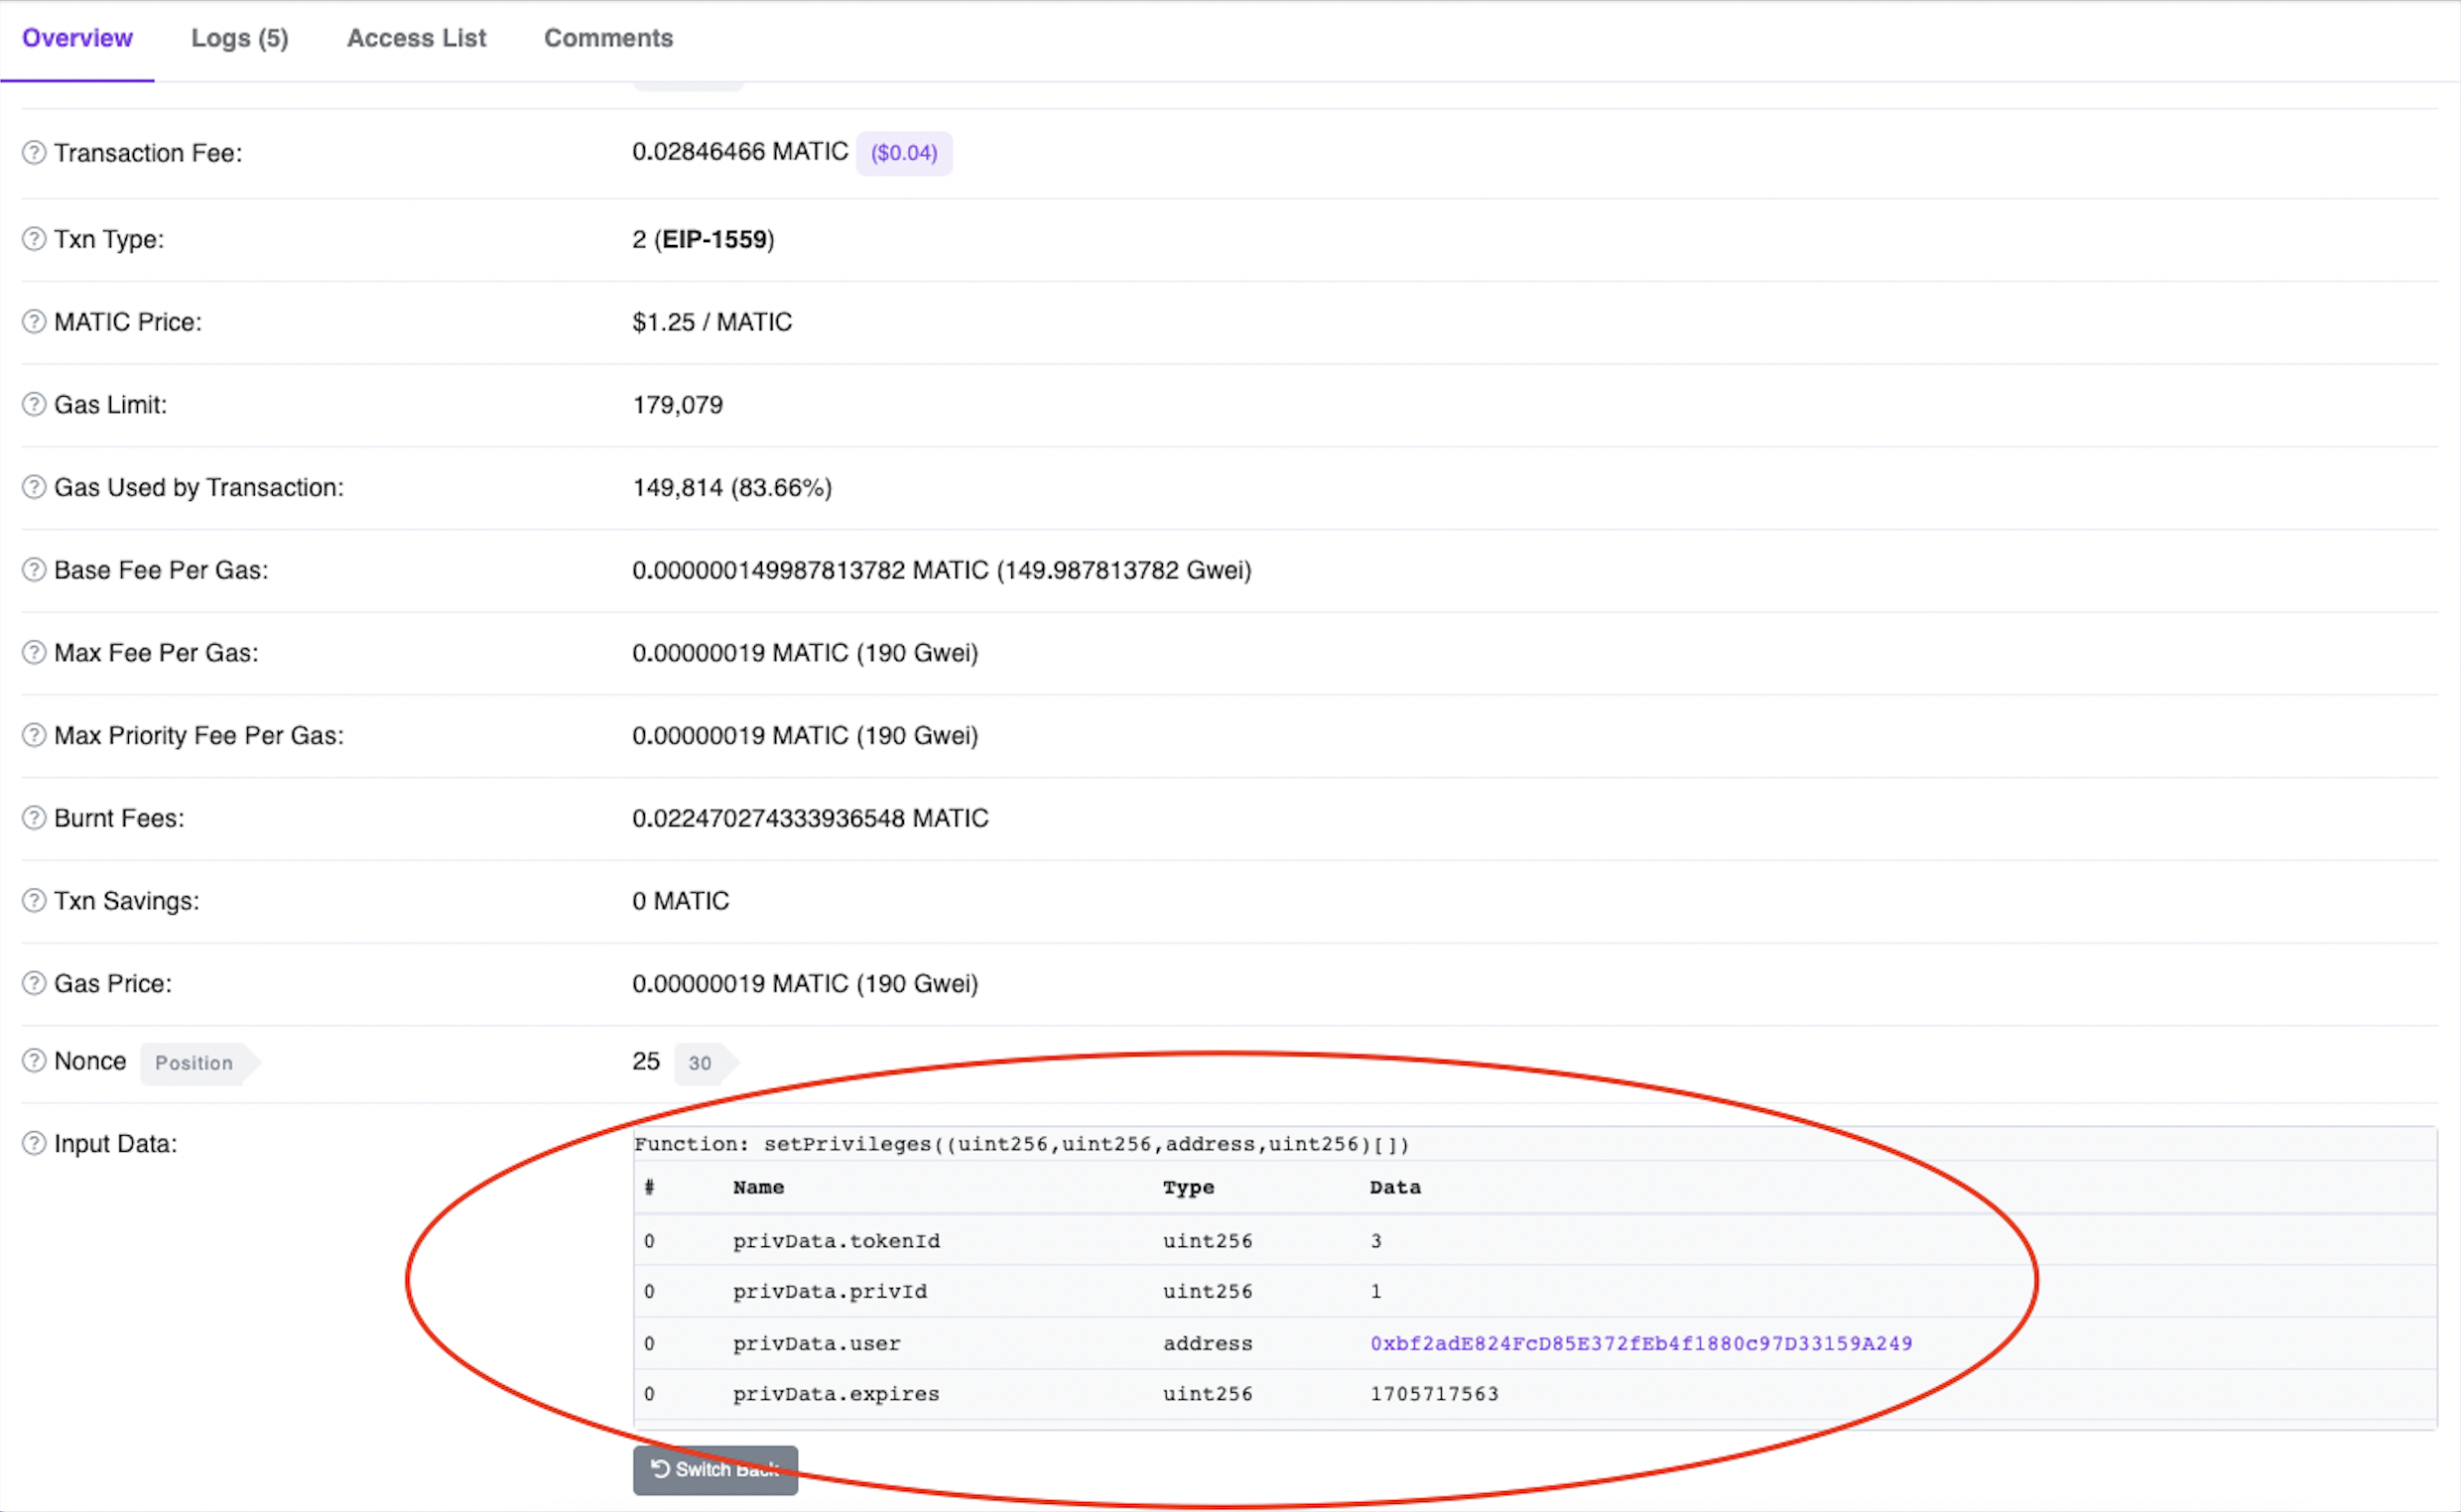Select the expires value 1705717563
2461x1512 pixels.
click(1434, 1394)
